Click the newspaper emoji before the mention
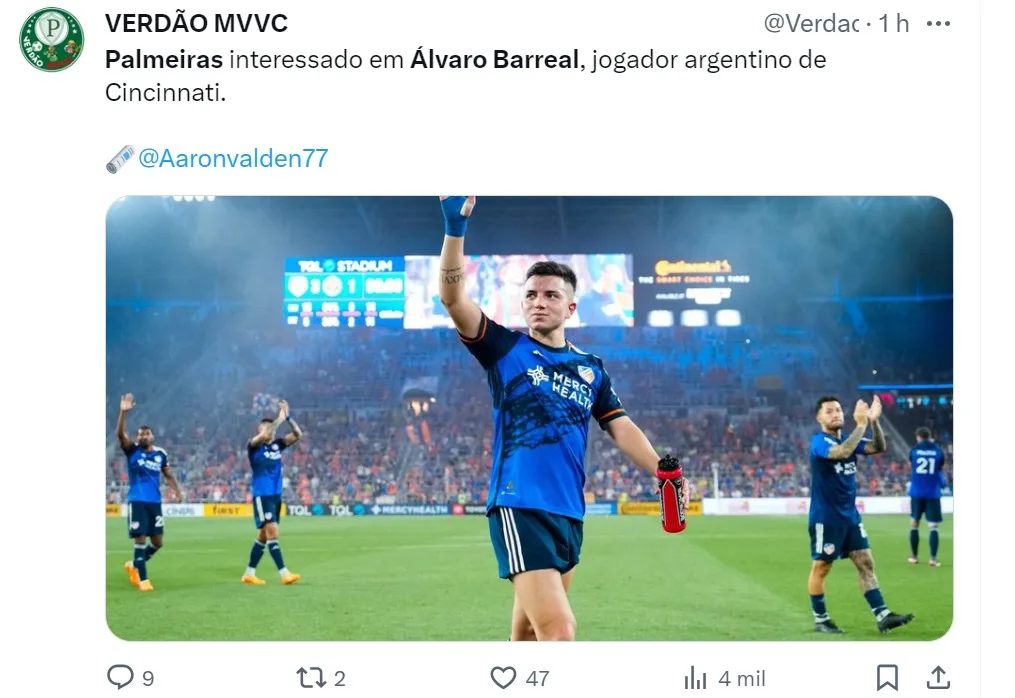Screen dimensions: 1015x698 coord(120,159)
